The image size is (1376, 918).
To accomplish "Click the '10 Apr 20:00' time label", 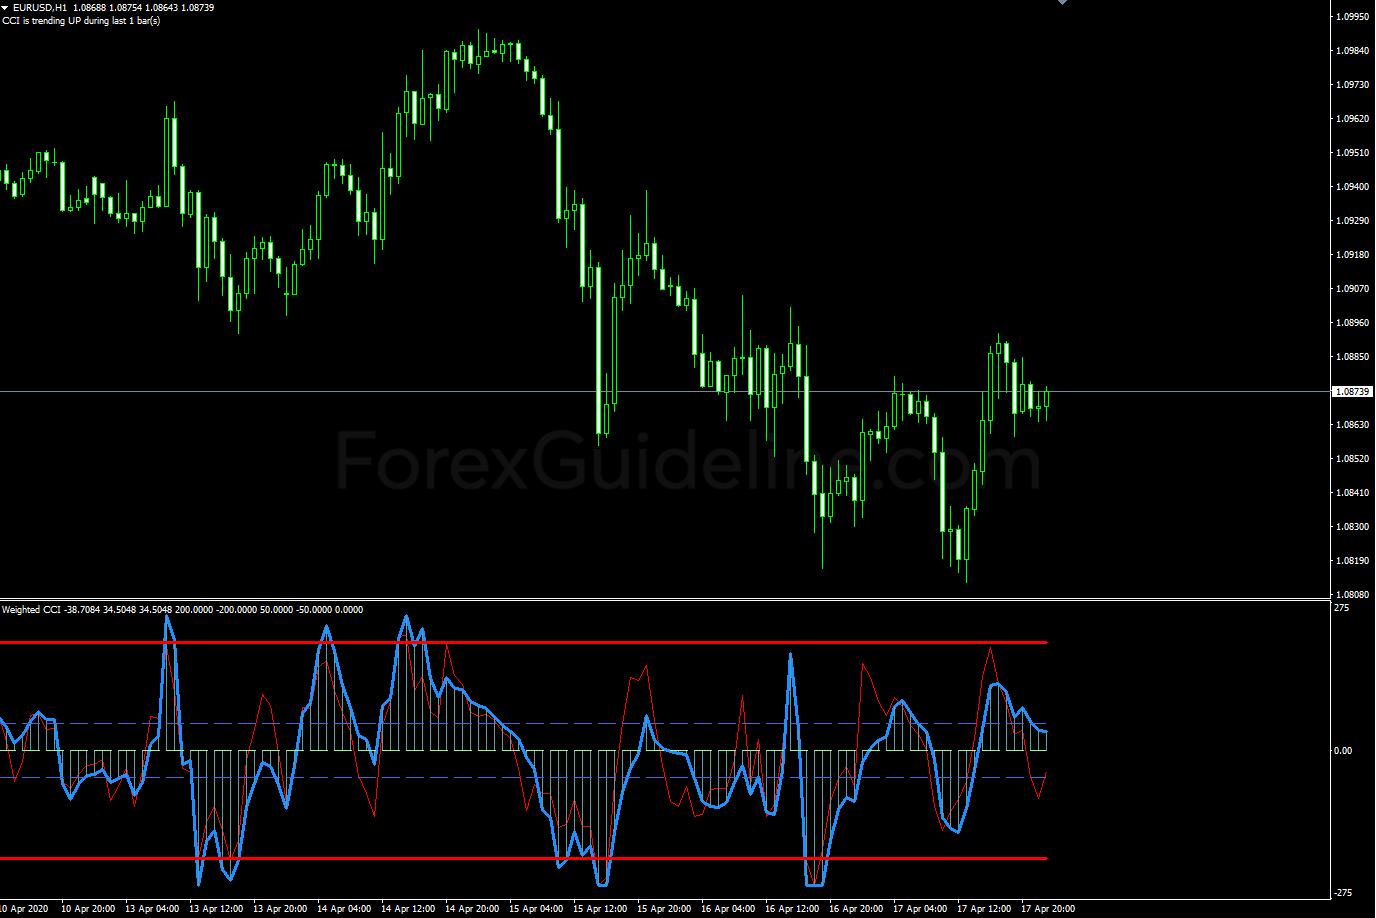I will point(87,909).
